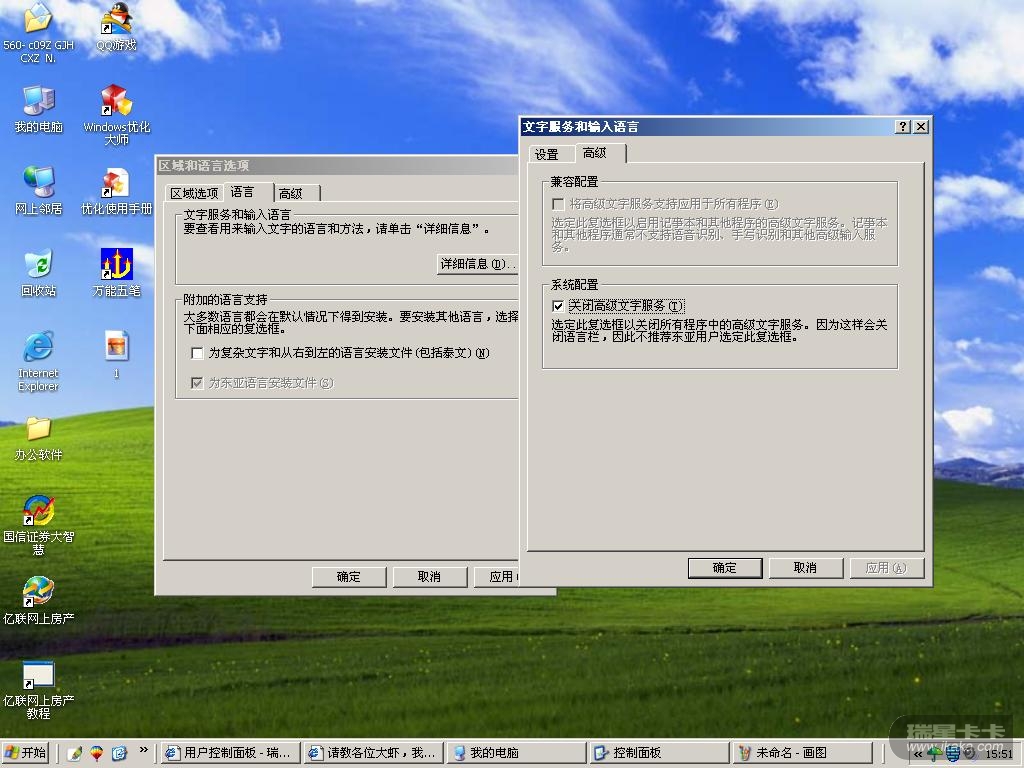Viewport: 1024px width, 768px height.
Task: Switch to the 区域选项 tab
Action: pos(193,193)
